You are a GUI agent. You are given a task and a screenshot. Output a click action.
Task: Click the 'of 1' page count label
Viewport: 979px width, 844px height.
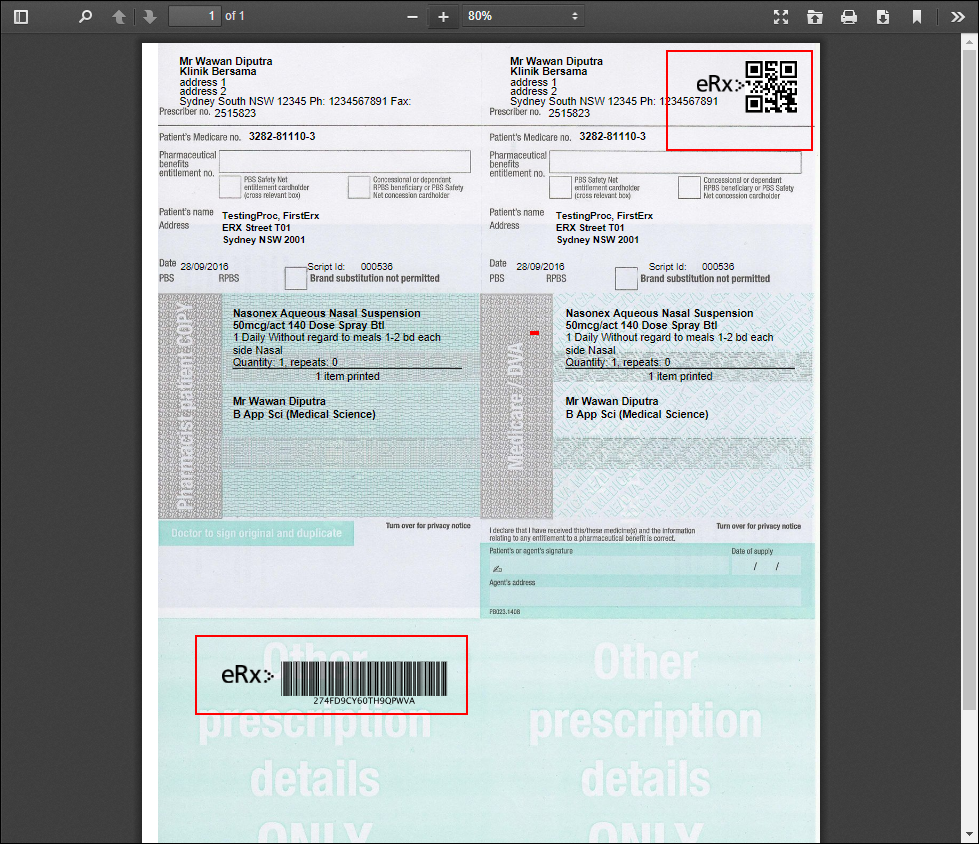(x=235, y=16)
